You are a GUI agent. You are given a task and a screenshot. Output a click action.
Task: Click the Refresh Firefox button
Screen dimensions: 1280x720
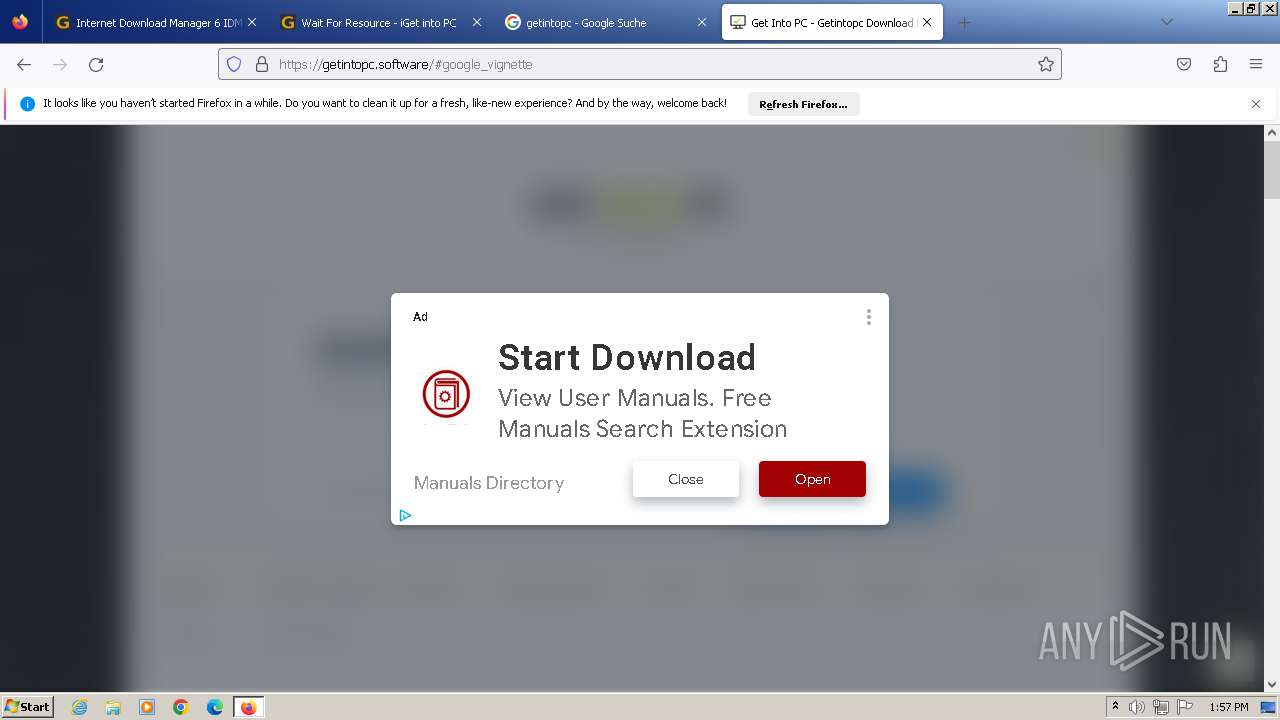(803, 104)
